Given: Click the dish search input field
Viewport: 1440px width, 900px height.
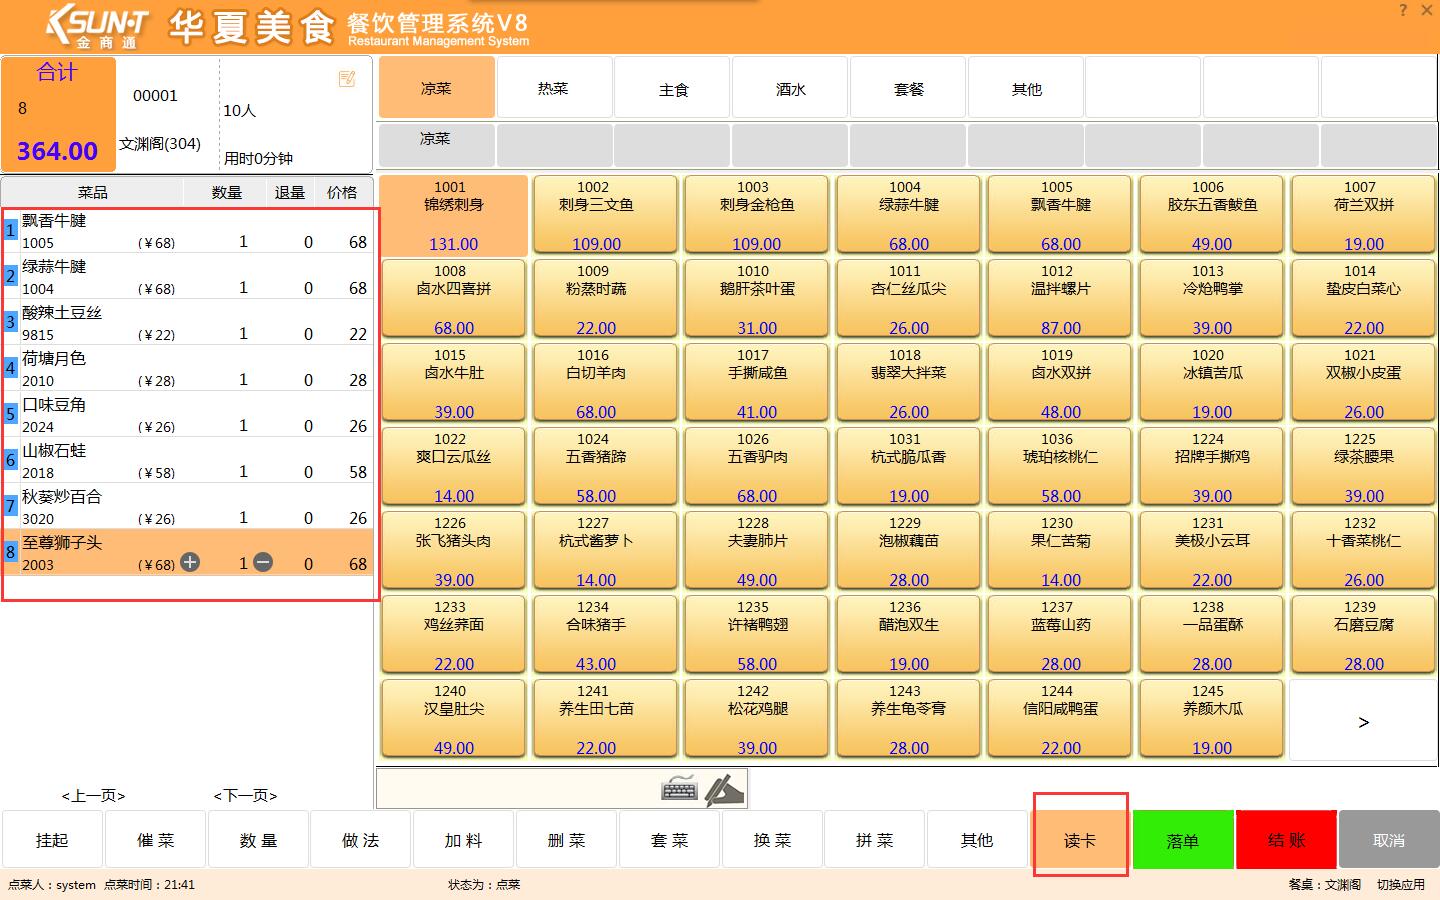Looking at the screenshot, I should (x=518, y=789).
